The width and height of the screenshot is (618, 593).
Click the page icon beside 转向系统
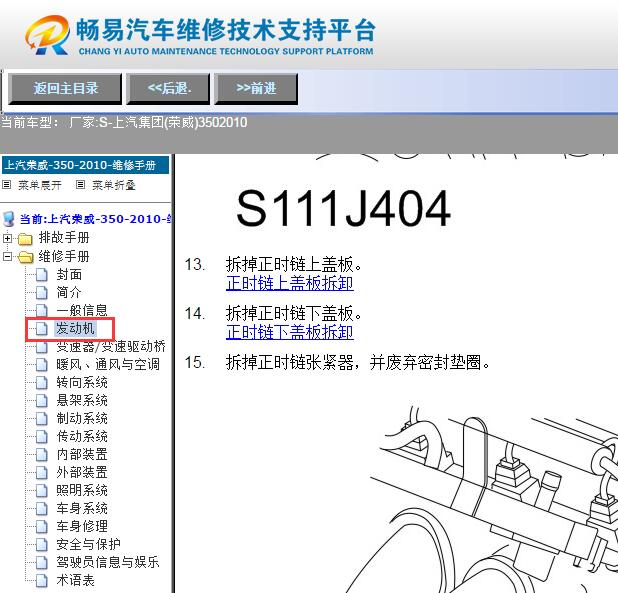click(42, 383)
